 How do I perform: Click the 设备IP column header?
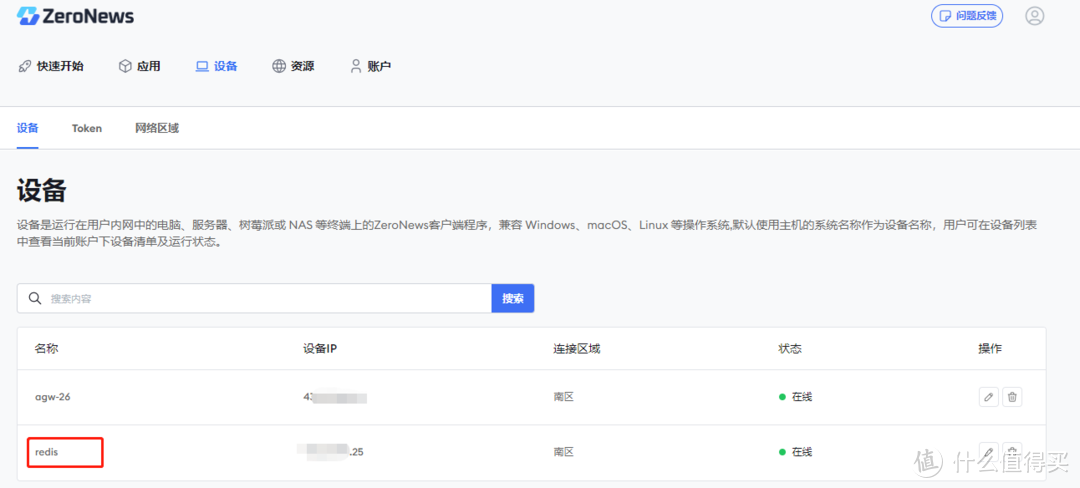tap(320, 349)
